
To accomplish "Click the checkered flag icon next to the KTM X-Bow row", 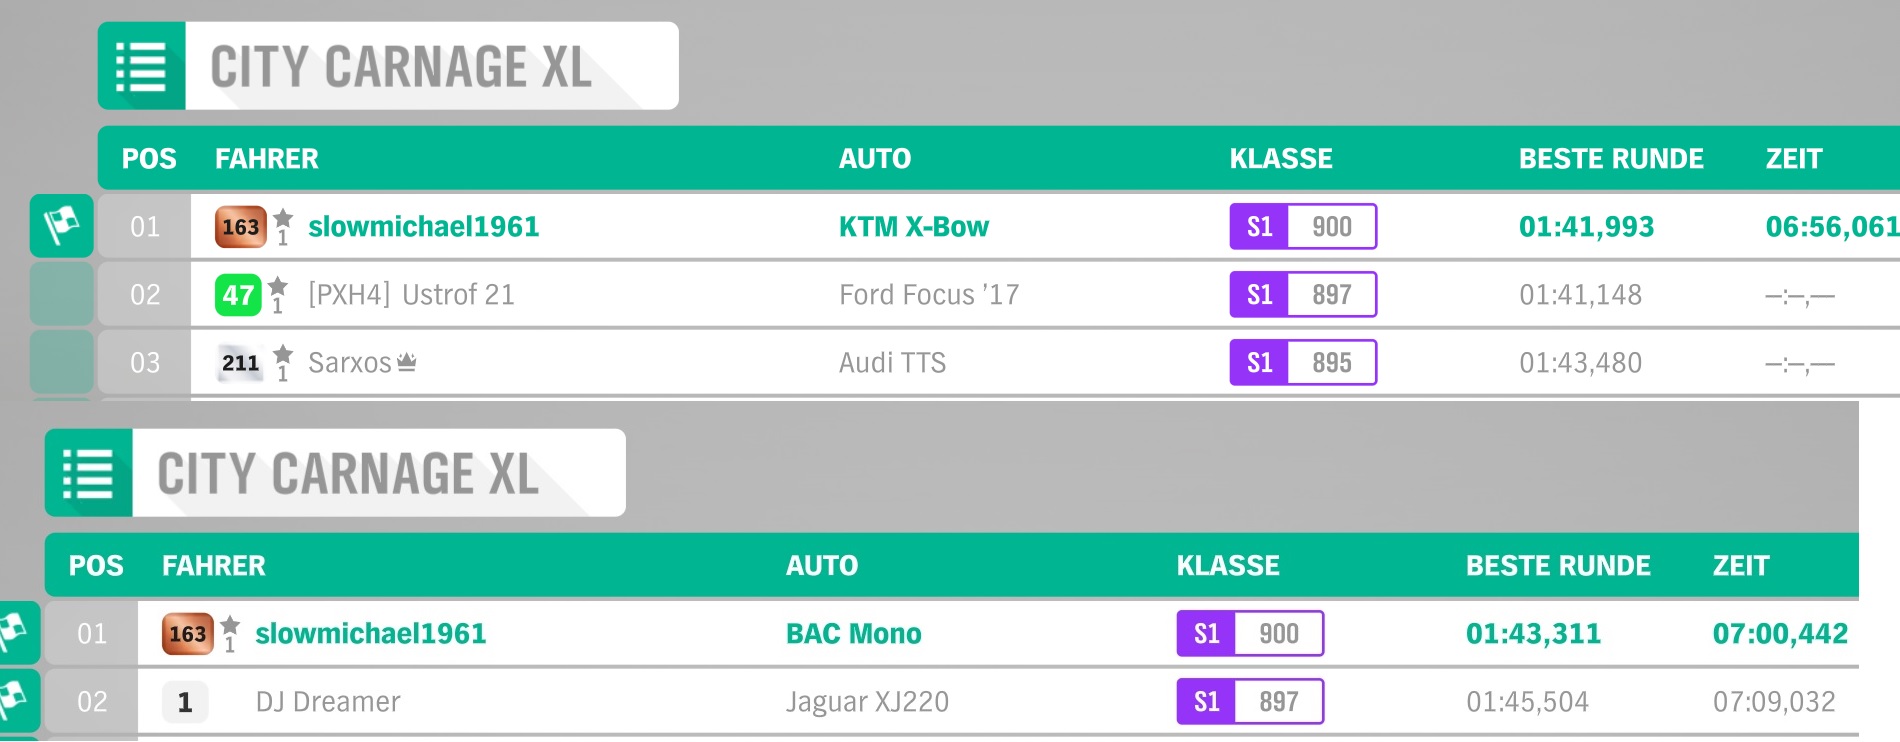I will coord(62,226).
